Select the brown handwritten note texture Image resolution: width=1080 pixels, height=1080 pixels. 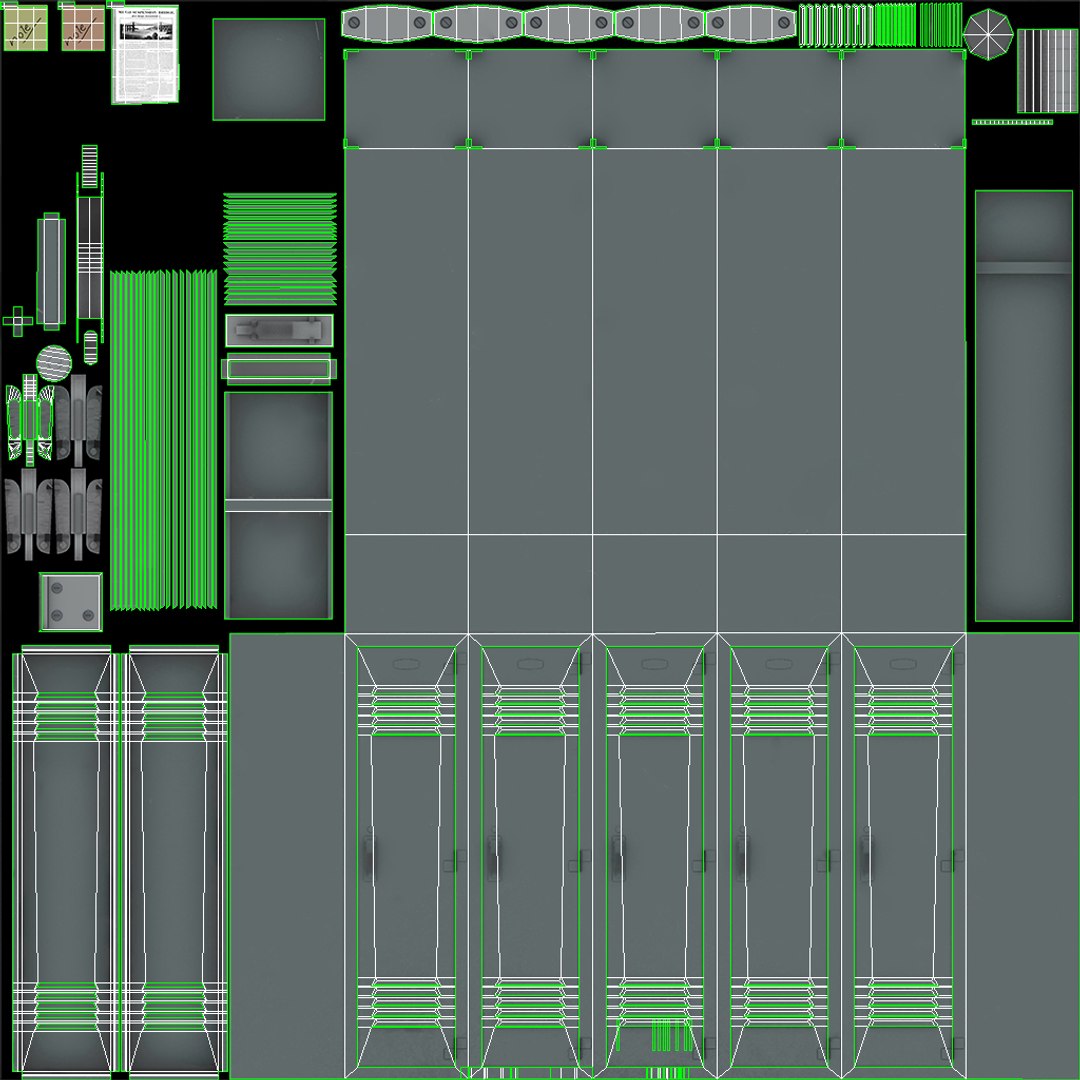83,28
